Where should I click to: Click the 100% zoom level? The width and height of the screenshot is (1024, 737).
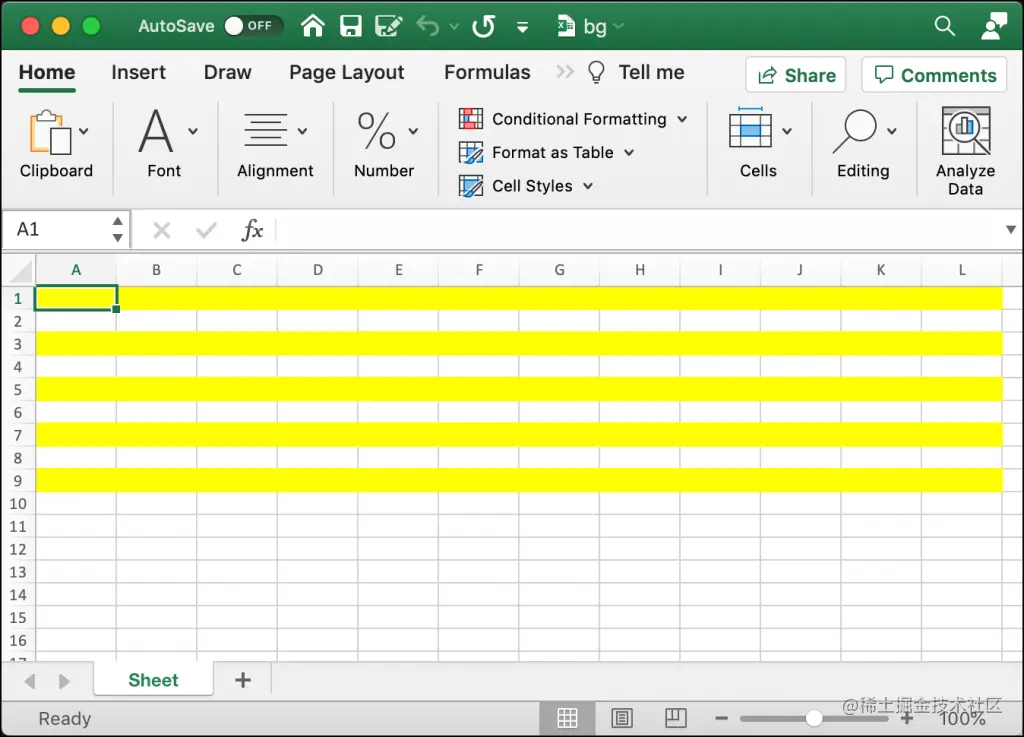tap(963, 718)
